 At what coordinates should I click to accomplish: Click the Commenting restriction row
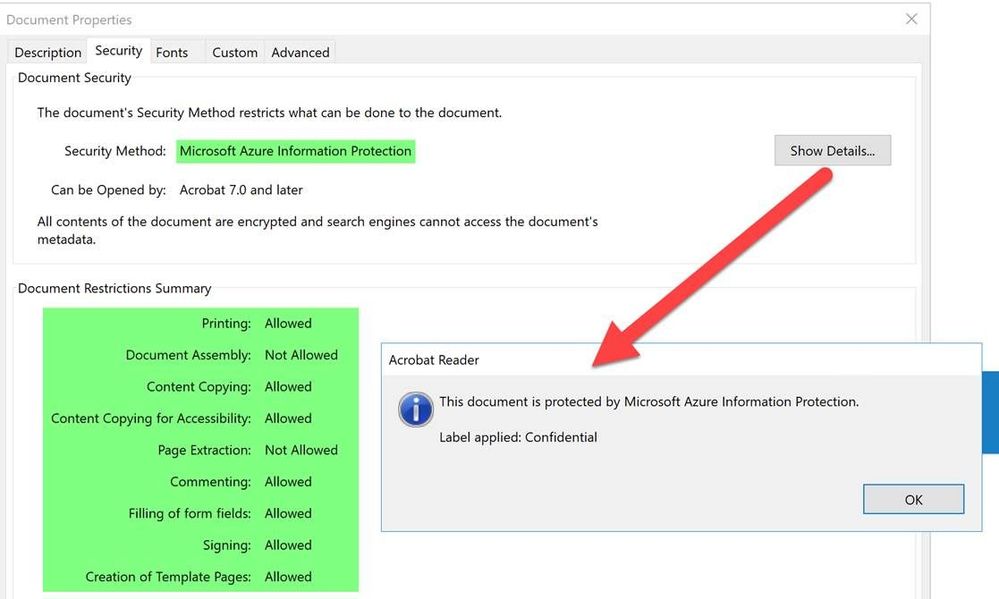click(x=241, y=482)
